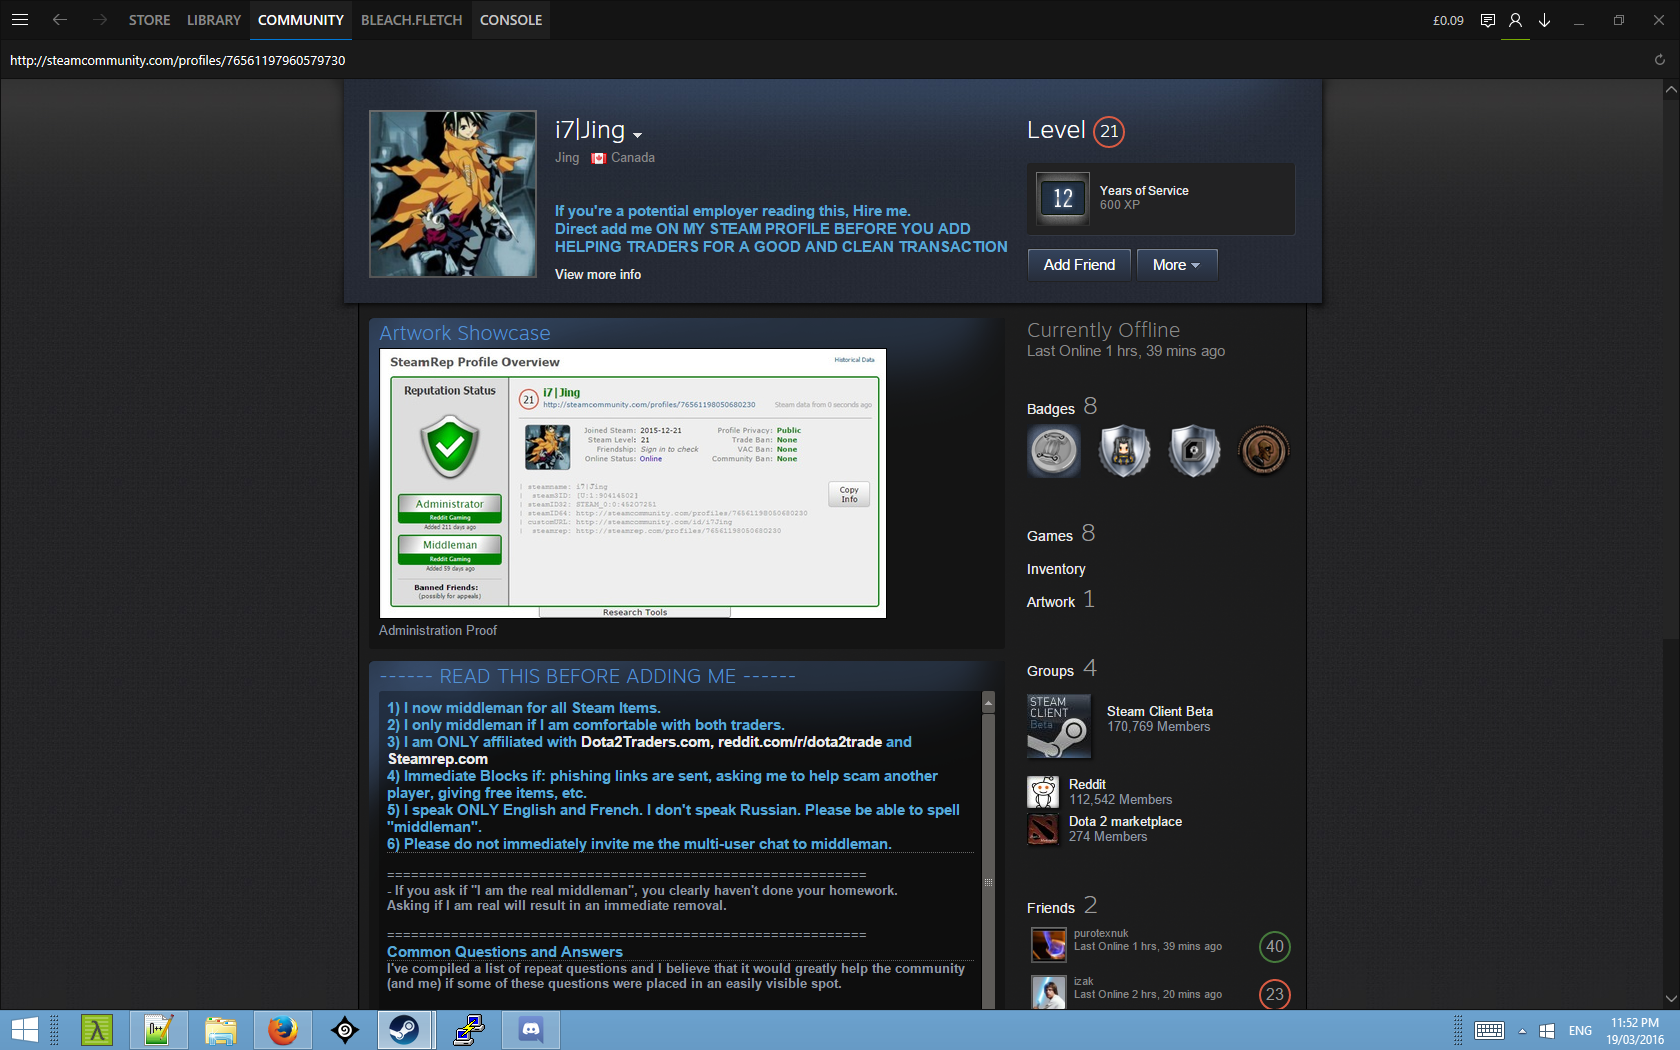This screenshot has height=1050, width=1680.
Task: Open the on-screen keyboard tray icon
Action: [x=1489, y=1030]
